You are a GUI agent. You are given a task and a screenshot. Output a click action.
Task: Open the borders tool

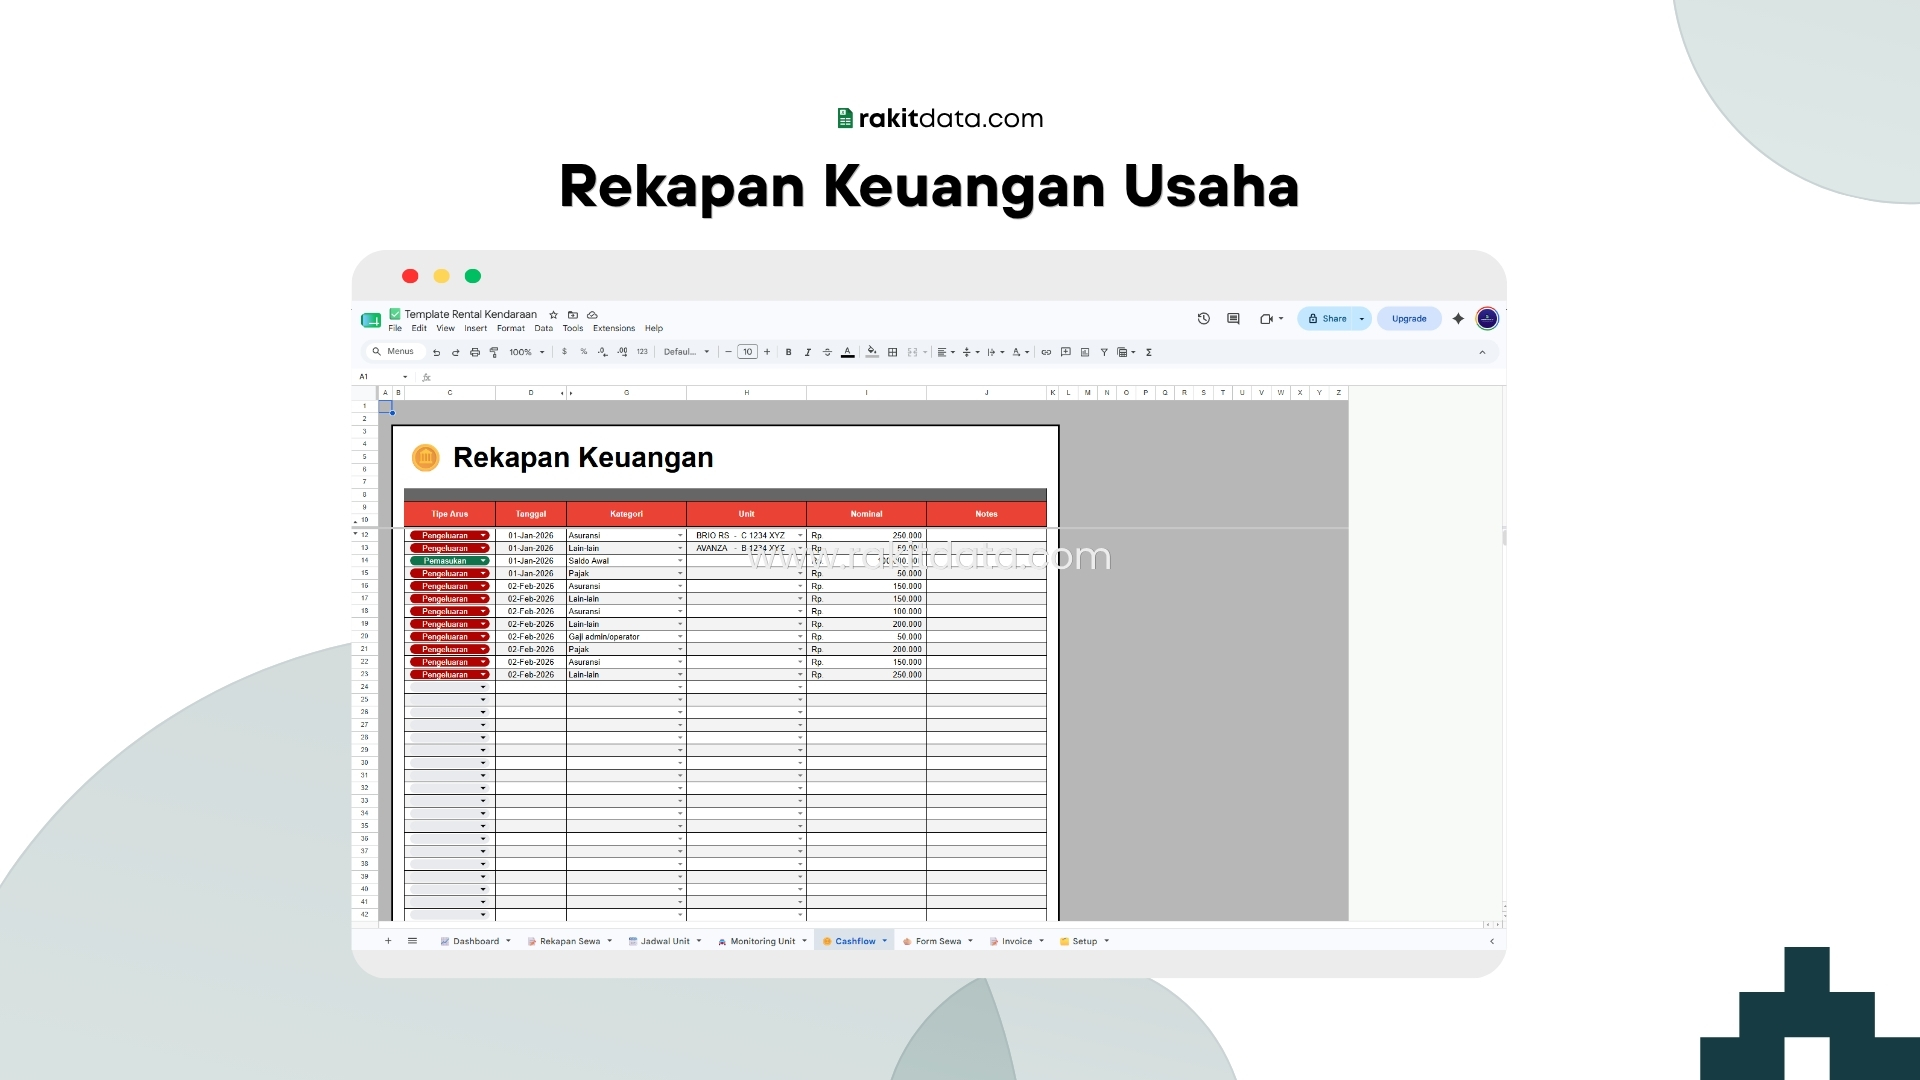893,352
